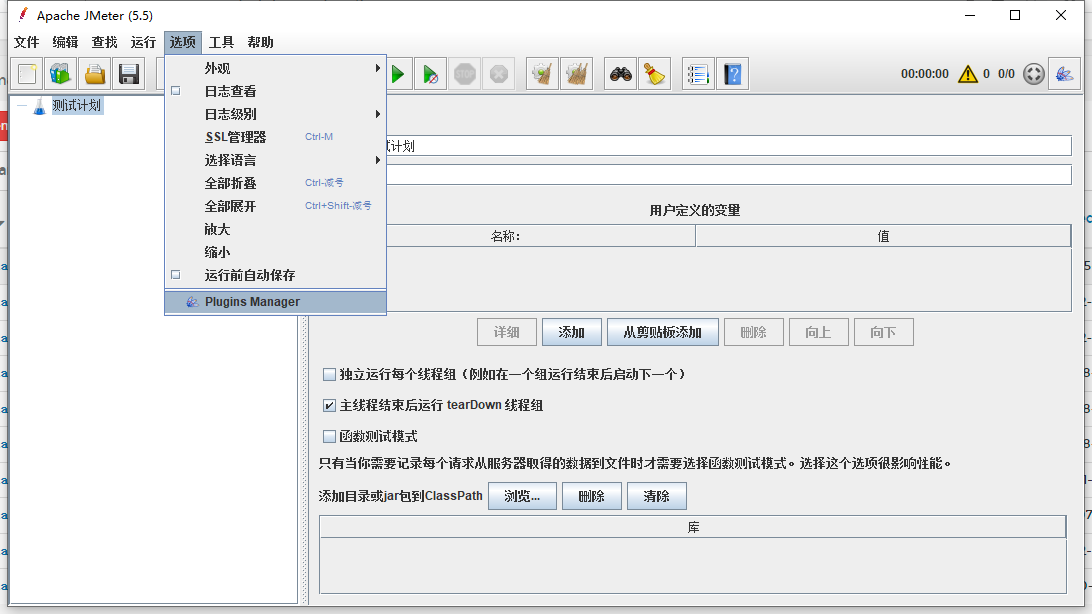Screen dimensions: 1092x614
Task: Click the 详细 button
Action: coord(507,332)
